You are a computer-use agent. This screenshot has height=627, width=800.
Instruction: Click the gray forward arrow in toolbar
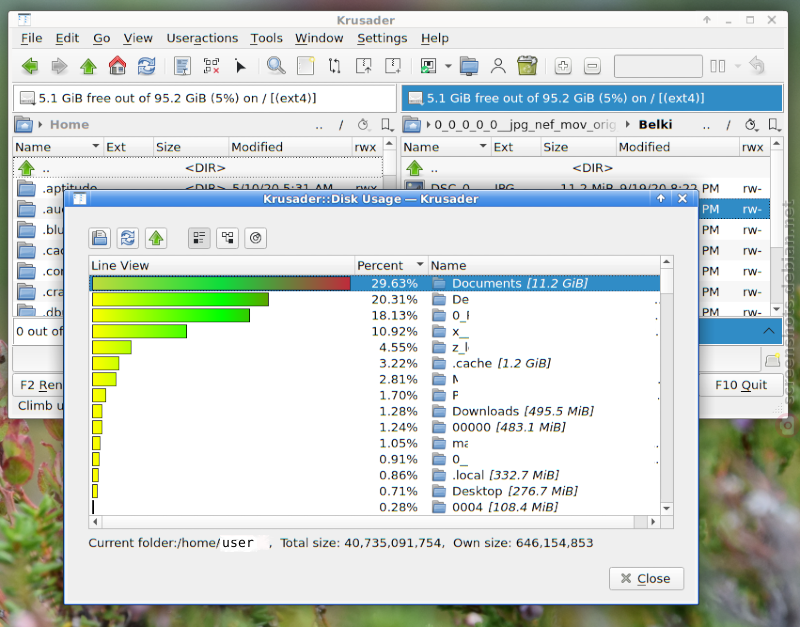click(x=59, y=66)
